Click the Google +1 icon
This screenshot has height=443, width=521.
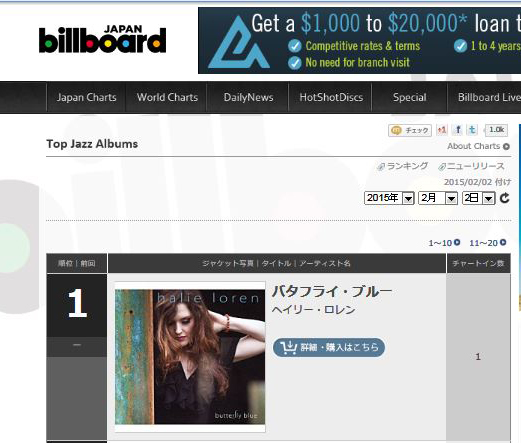pyautogui.click(x=442, y=130)
